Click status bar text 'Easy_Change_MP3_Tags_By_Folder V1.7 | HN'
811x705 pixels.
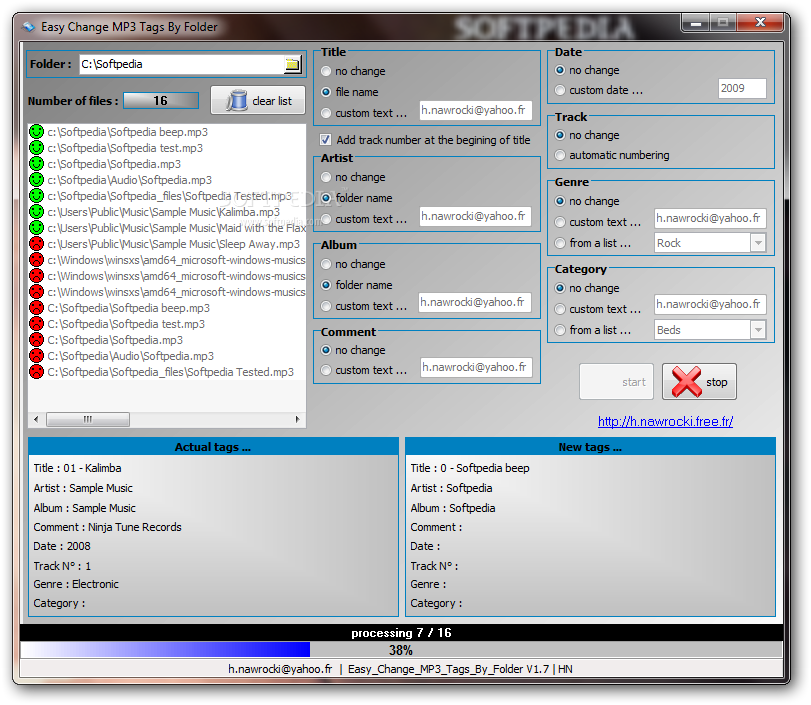460,669
